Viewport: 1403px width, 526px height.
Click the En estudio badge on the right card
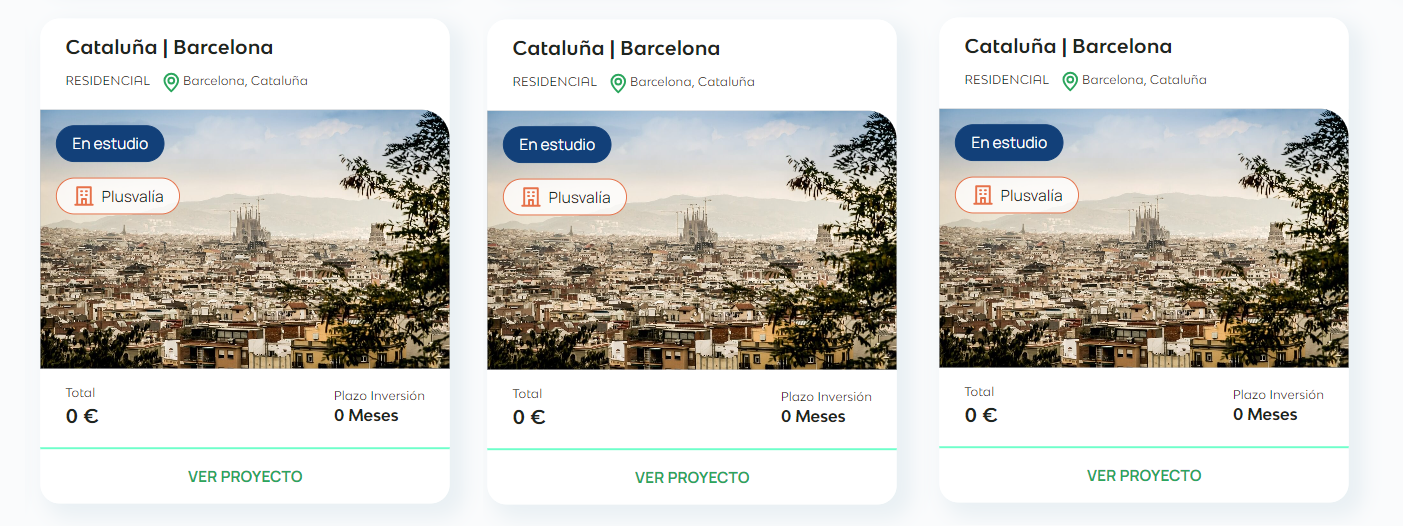click(x=1009, y=143)
